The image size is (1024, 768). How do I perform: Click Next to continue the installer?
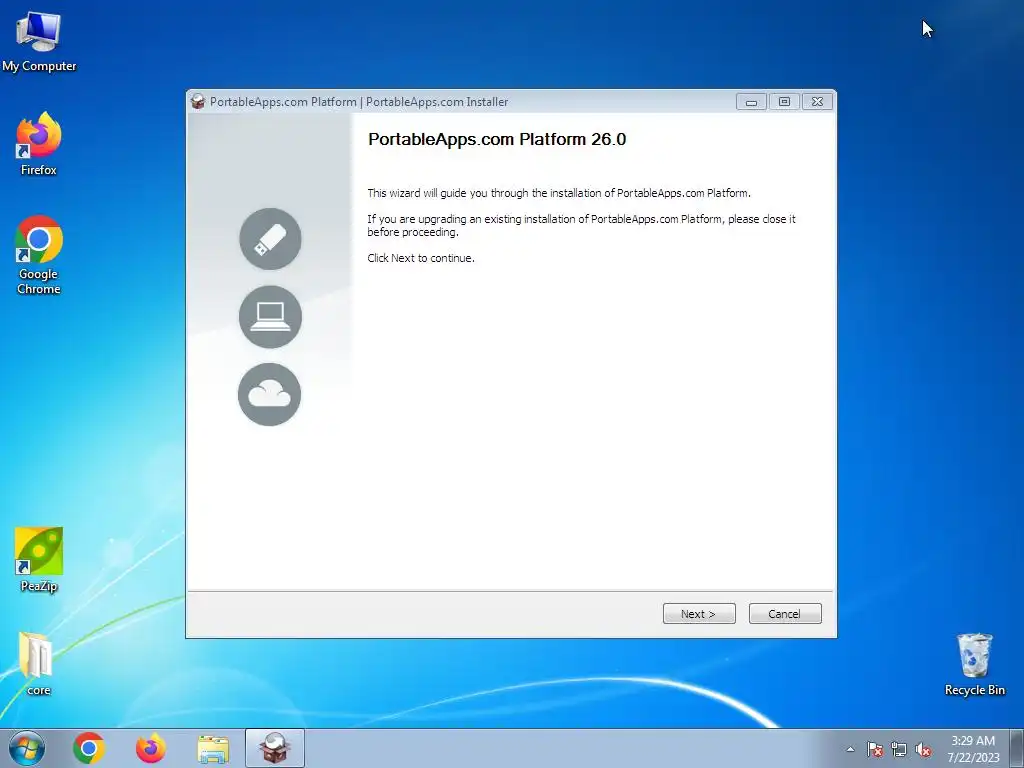click(699, 614)
